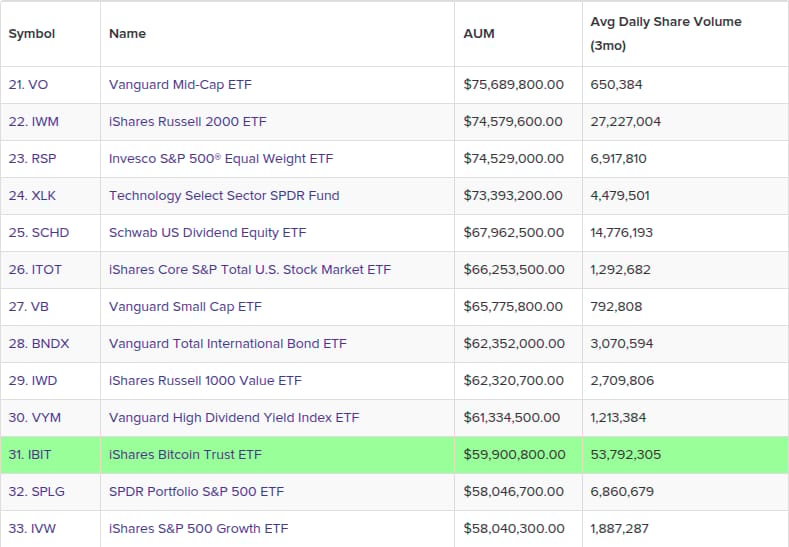
Task: Select AUM value $67,962,500.00
Action: coord(514,232)
